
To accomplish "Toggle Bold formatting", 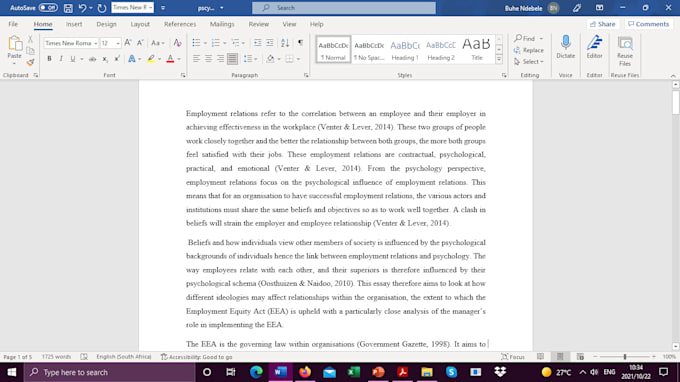I will coord(49,59).
